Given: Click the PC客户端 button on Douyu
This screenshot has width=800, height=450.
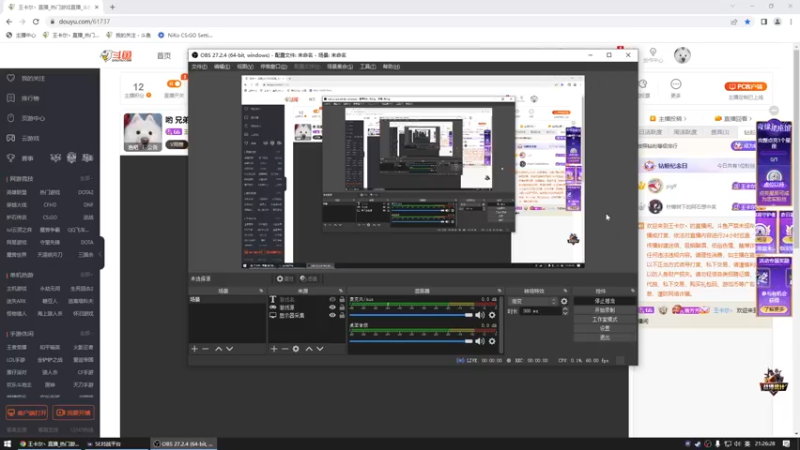Looking at the screenshot, I should 745,87.
